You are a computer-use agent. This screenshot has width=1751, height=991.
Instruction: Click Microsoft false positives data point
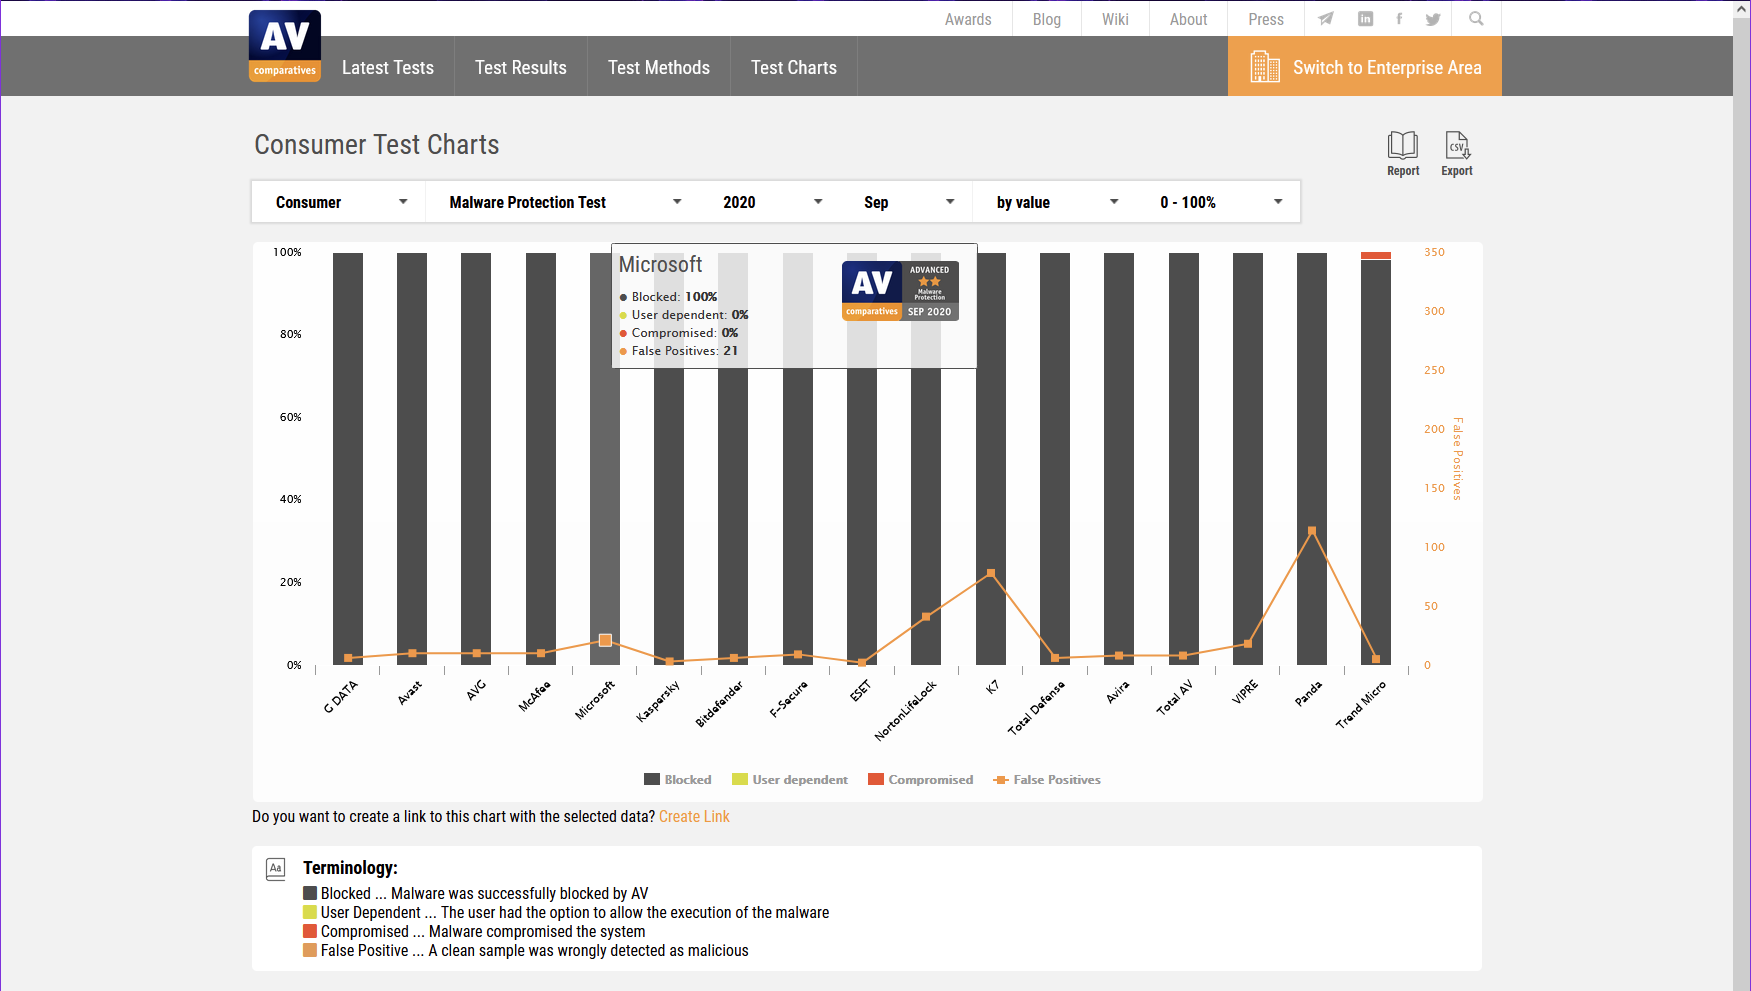coord(605,640)
